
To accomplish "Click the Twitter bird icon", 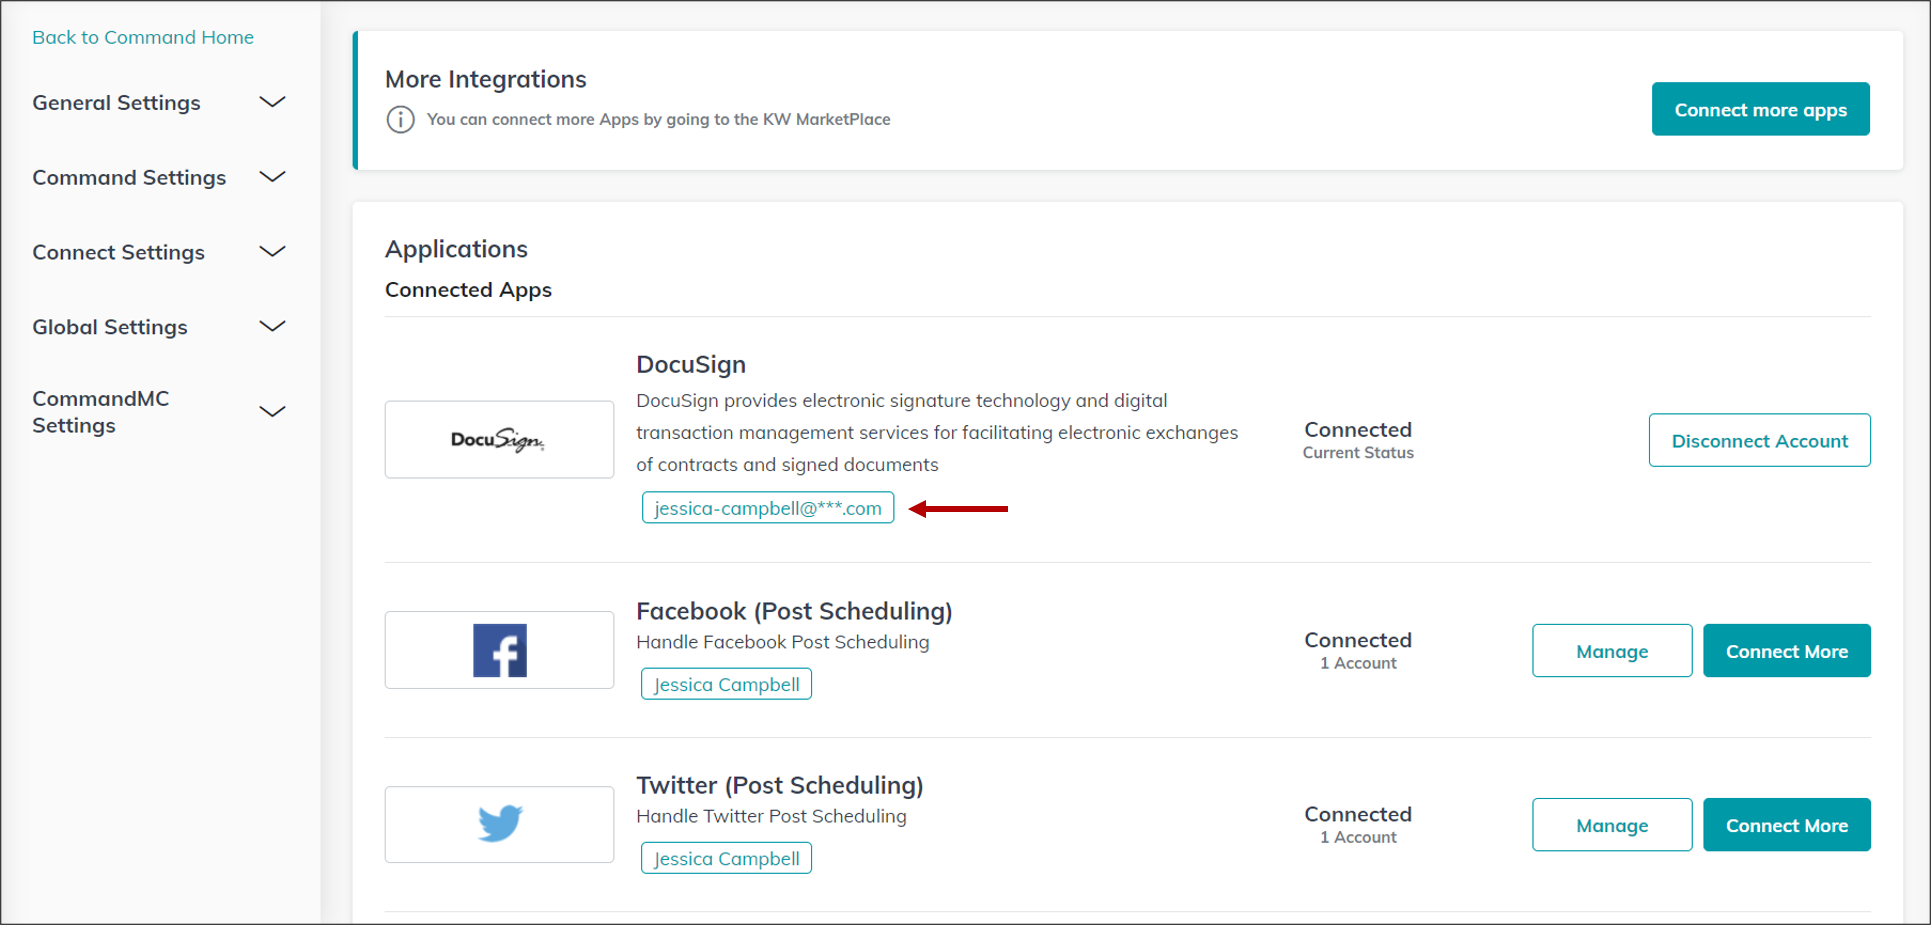I will point(499,824).
